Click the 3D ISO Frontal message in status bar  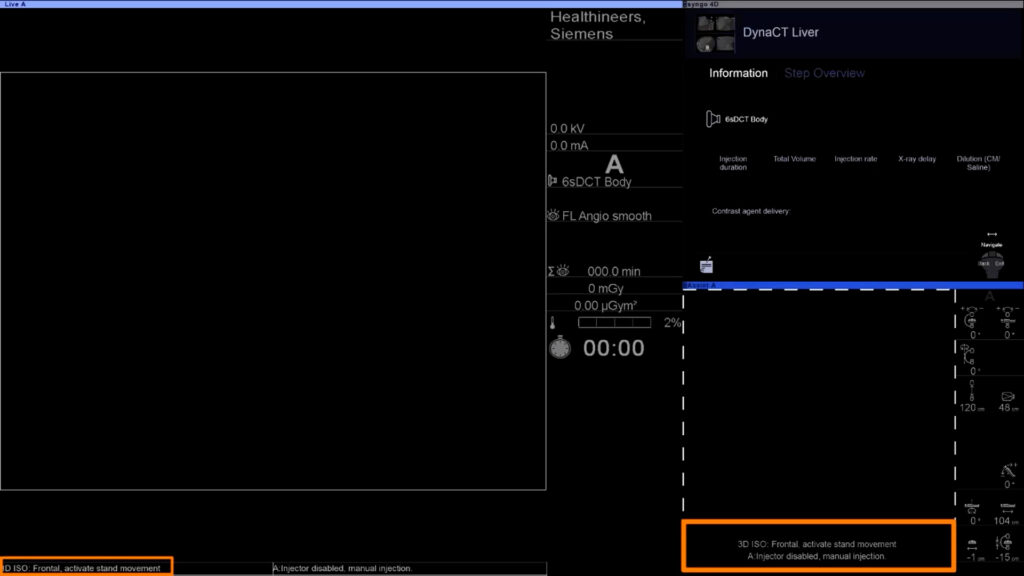pyautogui.click(x=86, y=568)
